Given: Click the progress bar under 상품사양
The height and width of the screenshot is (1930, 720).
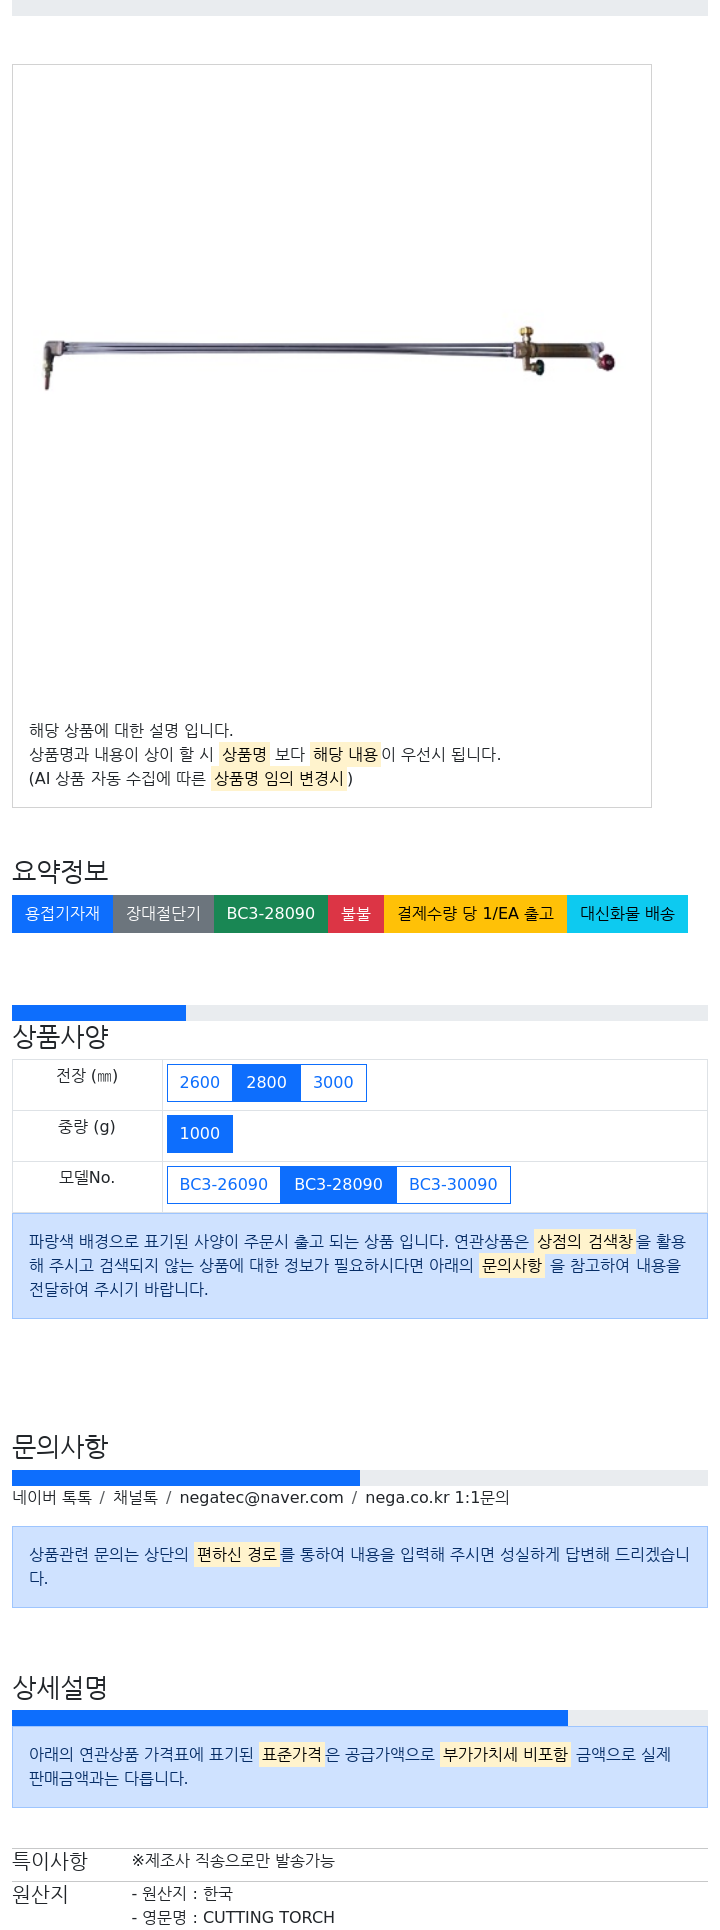Looking at the screenshot, I should coord(360,1013).
